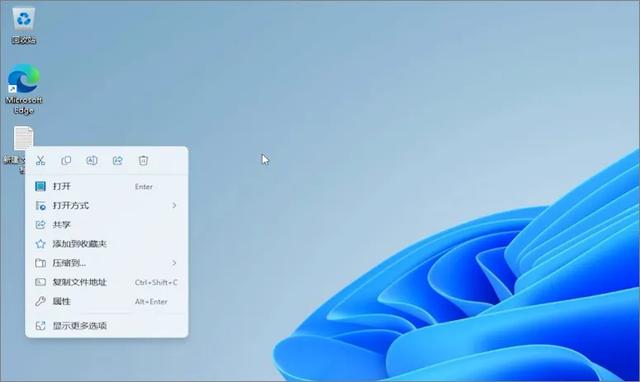Choose 共享 menu entry
This screenshot has width=640, height=382.
(x=107, y=224)
